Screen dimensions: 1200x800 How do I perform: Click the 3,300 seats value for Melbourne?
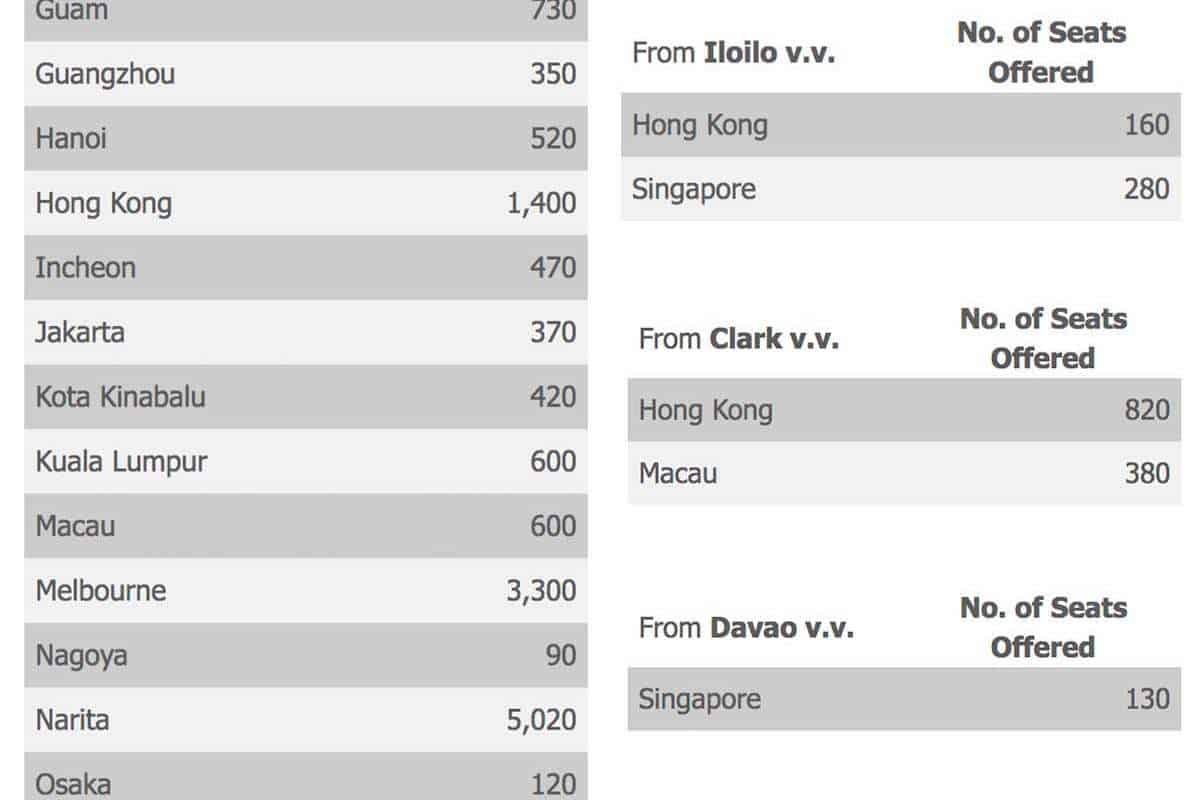[541, 591]
